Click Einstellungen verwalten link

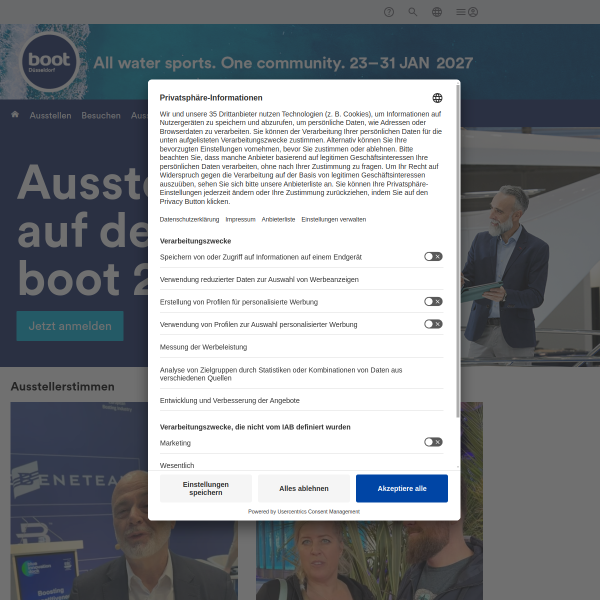(x=334, y=220)
